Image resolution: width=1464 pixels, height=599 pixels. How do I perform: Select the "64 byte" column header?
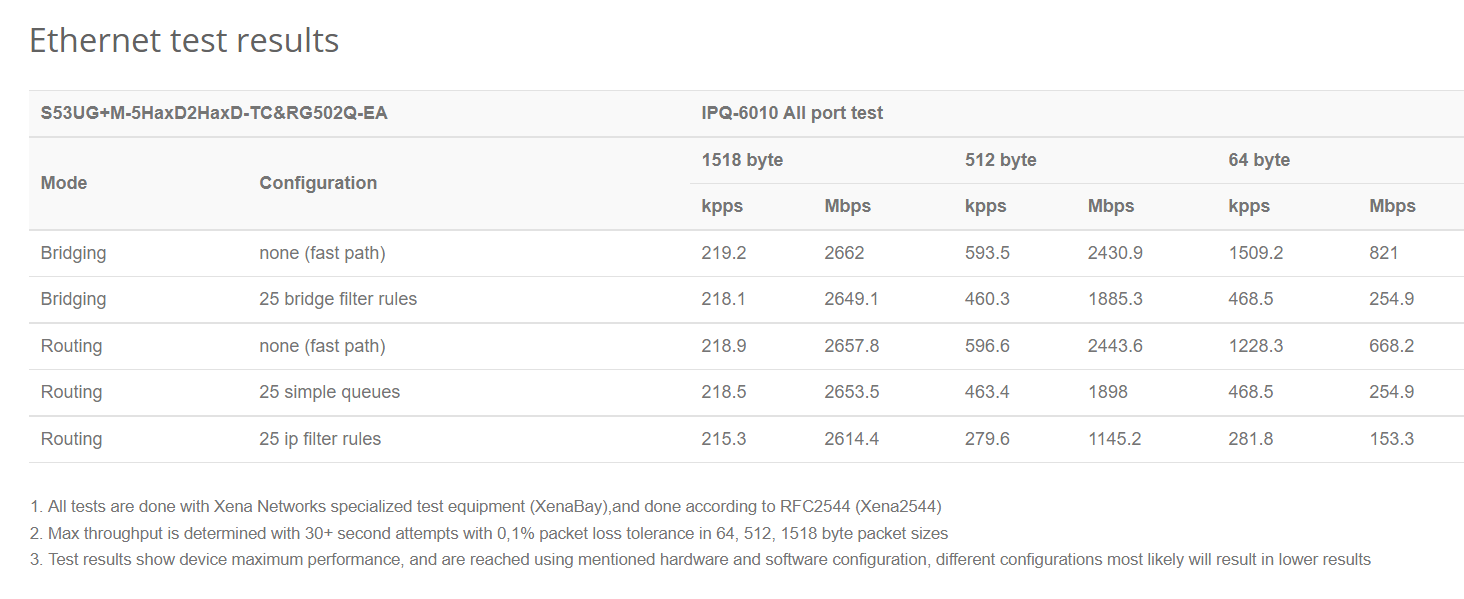pyautogui.click(x=1259, y=160)
